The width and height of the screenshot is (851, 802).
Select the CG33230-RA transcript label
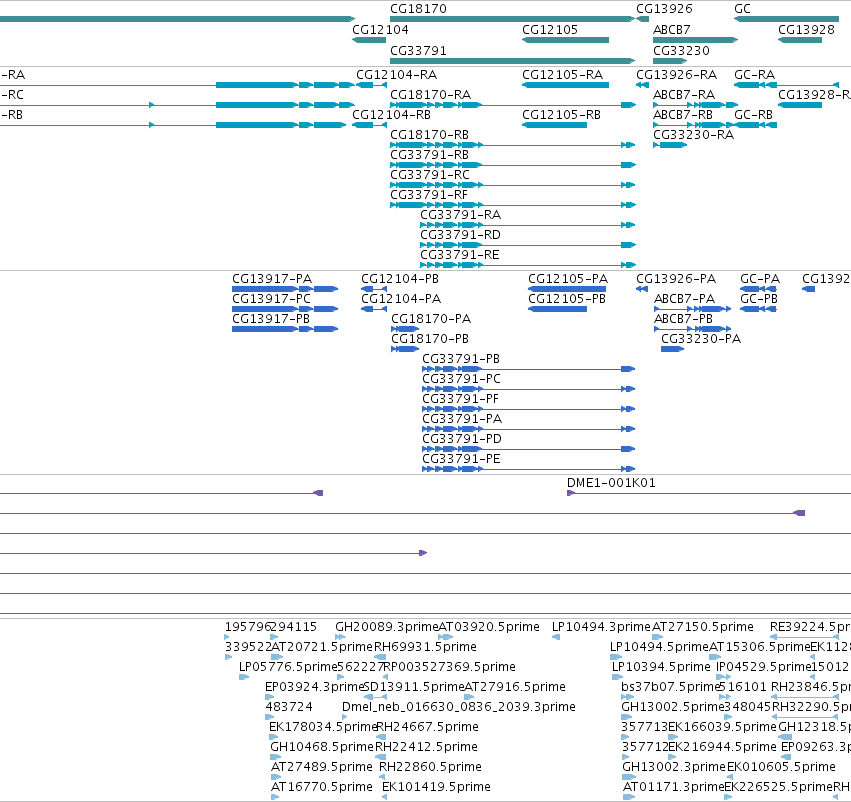(x=693, y=135)
